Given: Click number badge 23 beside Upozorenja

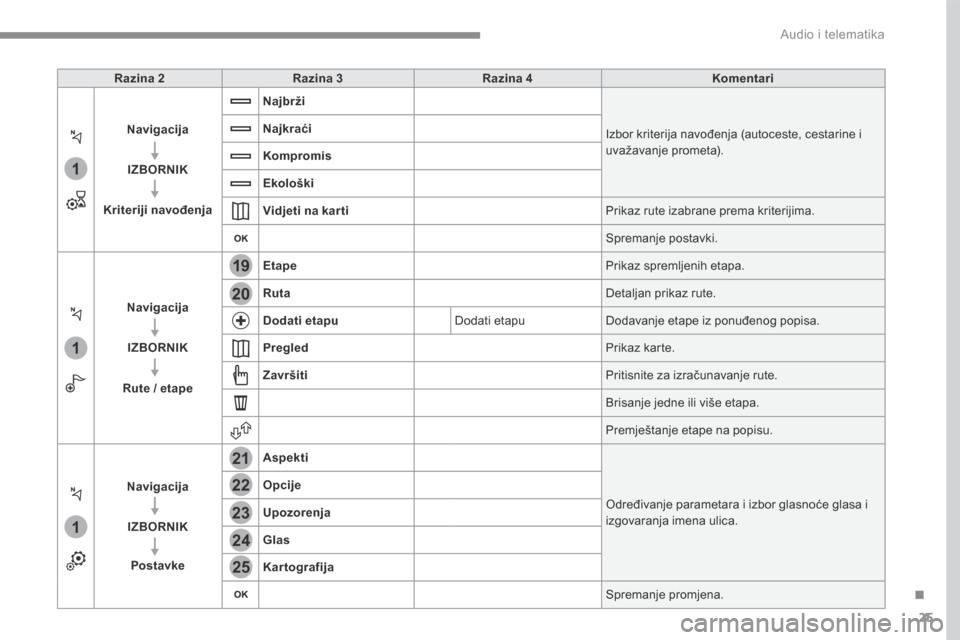Looking at the screenshot, I should [x=241, y=513].
